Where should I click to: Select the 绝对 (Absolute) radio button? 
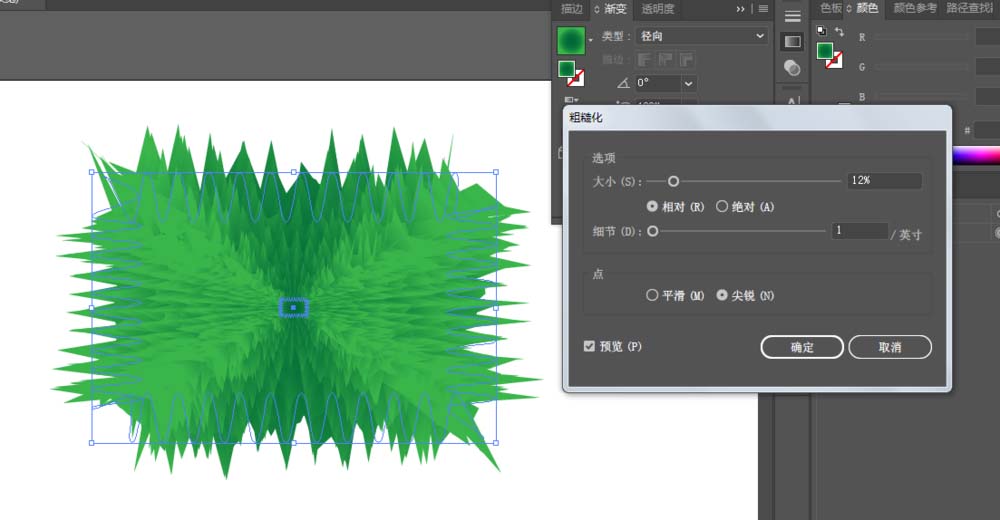(x=721, y=206)
